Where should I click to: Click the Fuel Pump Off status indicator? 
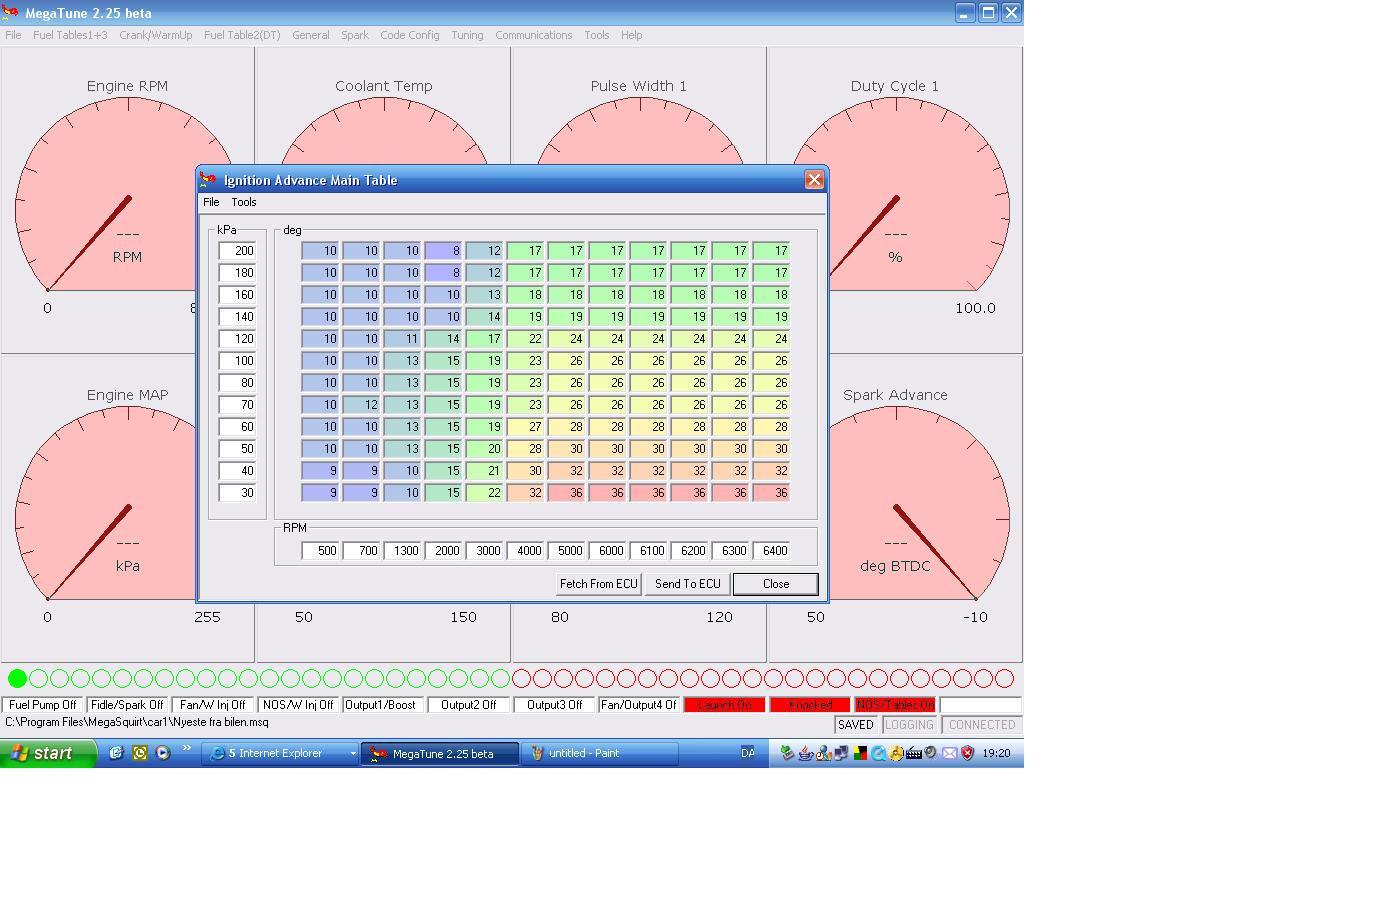coord(43,705)
